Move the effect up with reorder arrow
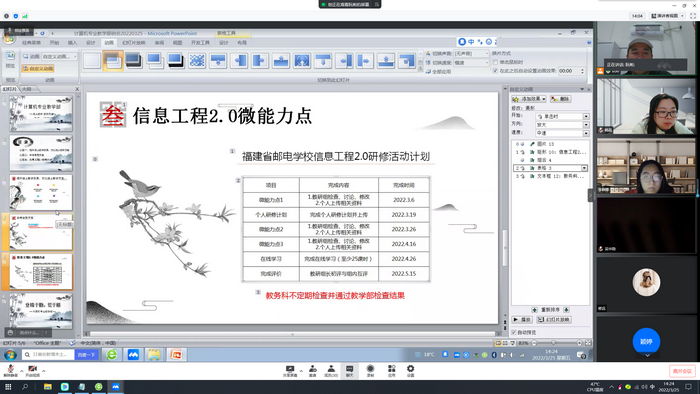 pos(534,310)
